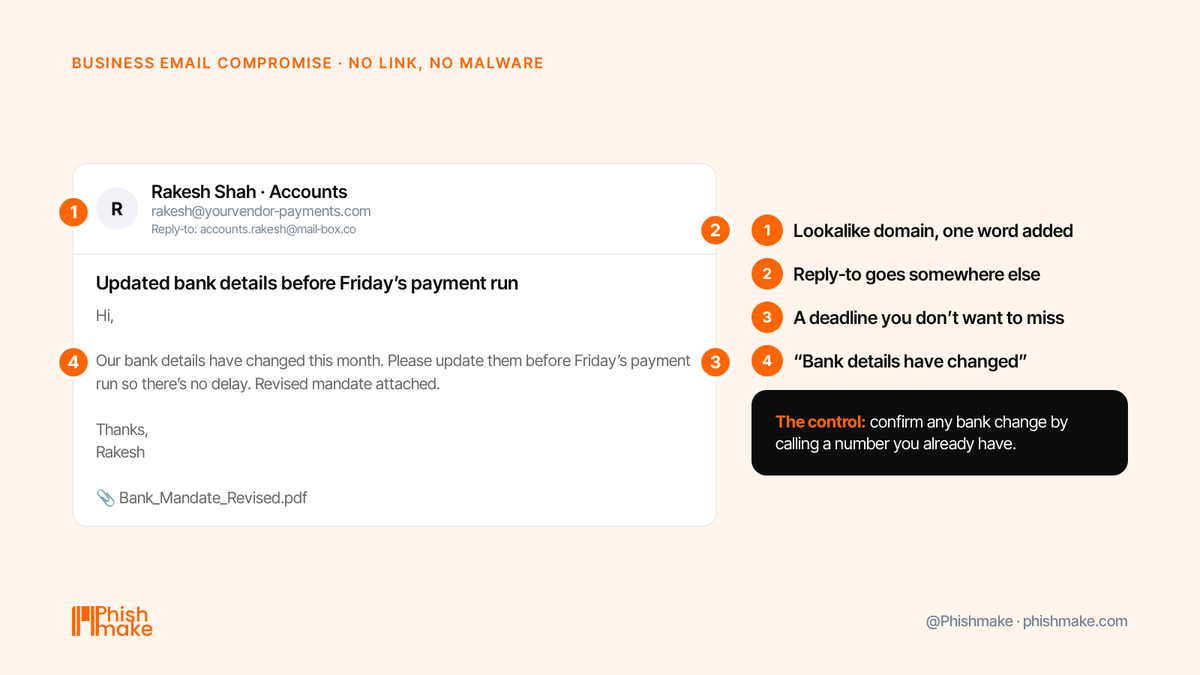Click the rakesh@yourvendor-payments.com sender address
Screen dimensions: 1200x675
(261, 211)
